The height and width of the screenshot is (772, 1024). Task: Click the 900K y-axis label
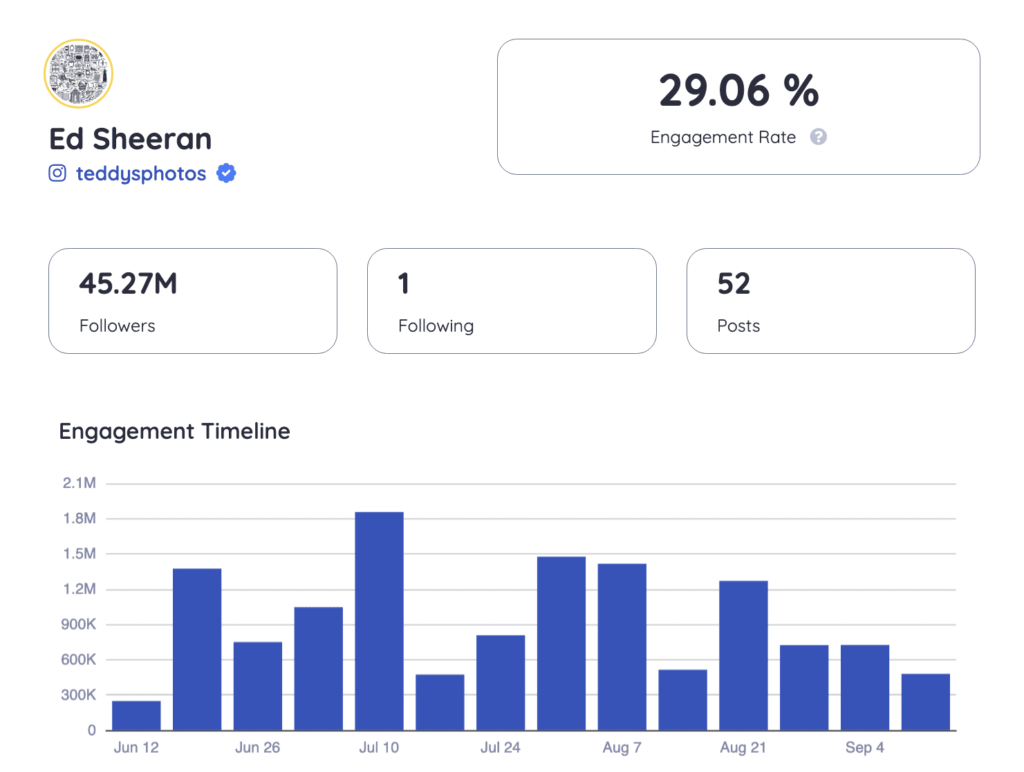[78, 624]
